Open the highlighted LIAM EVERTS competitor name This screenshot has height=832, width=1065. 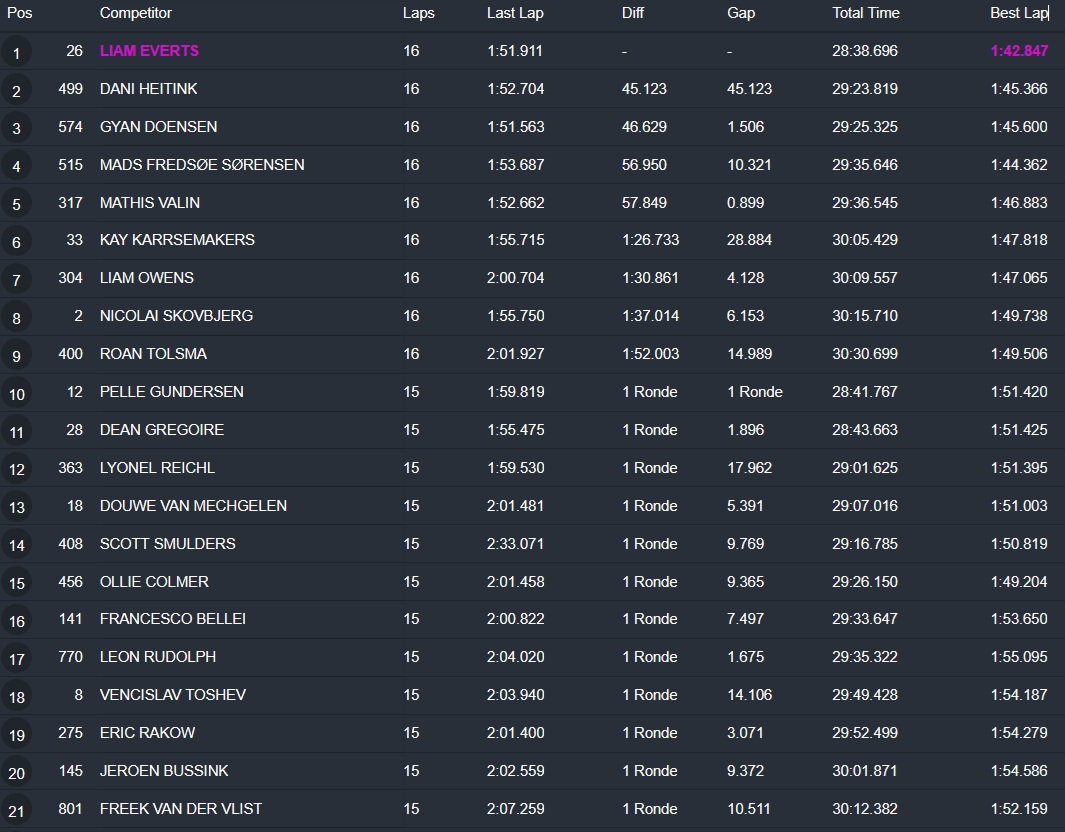[149, 51]
